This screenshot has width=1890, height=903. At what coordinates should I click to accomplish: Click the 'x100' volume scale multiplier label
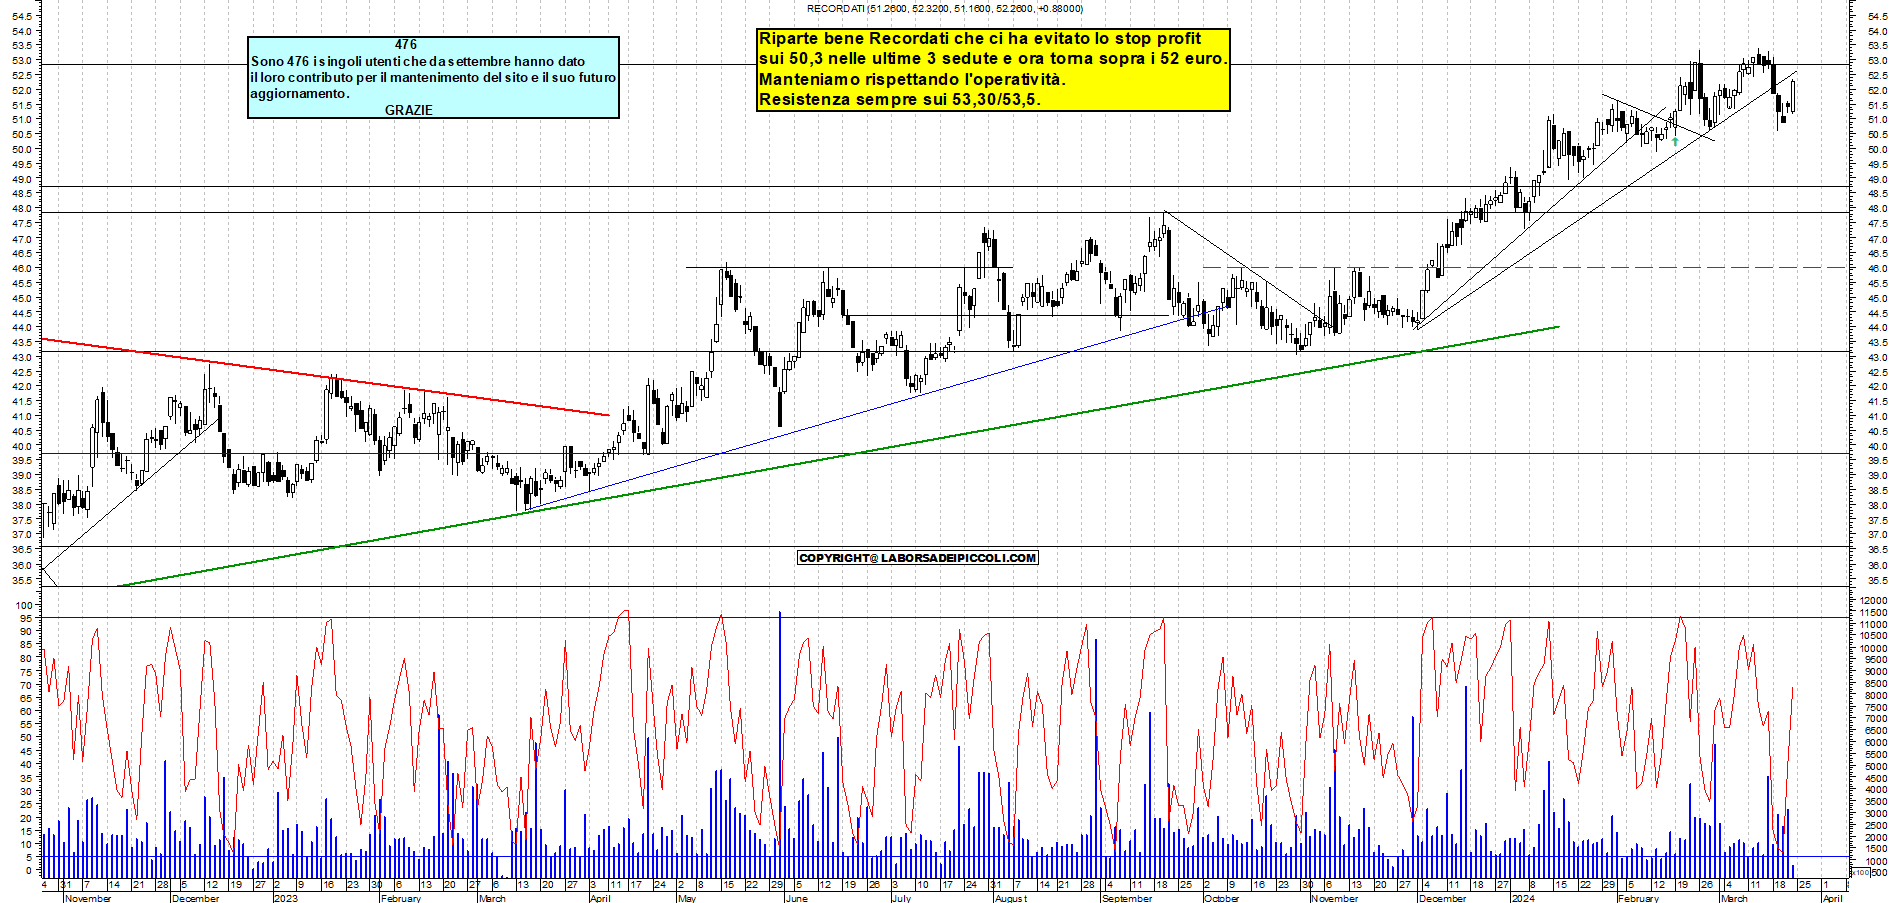click(1860, 873)
